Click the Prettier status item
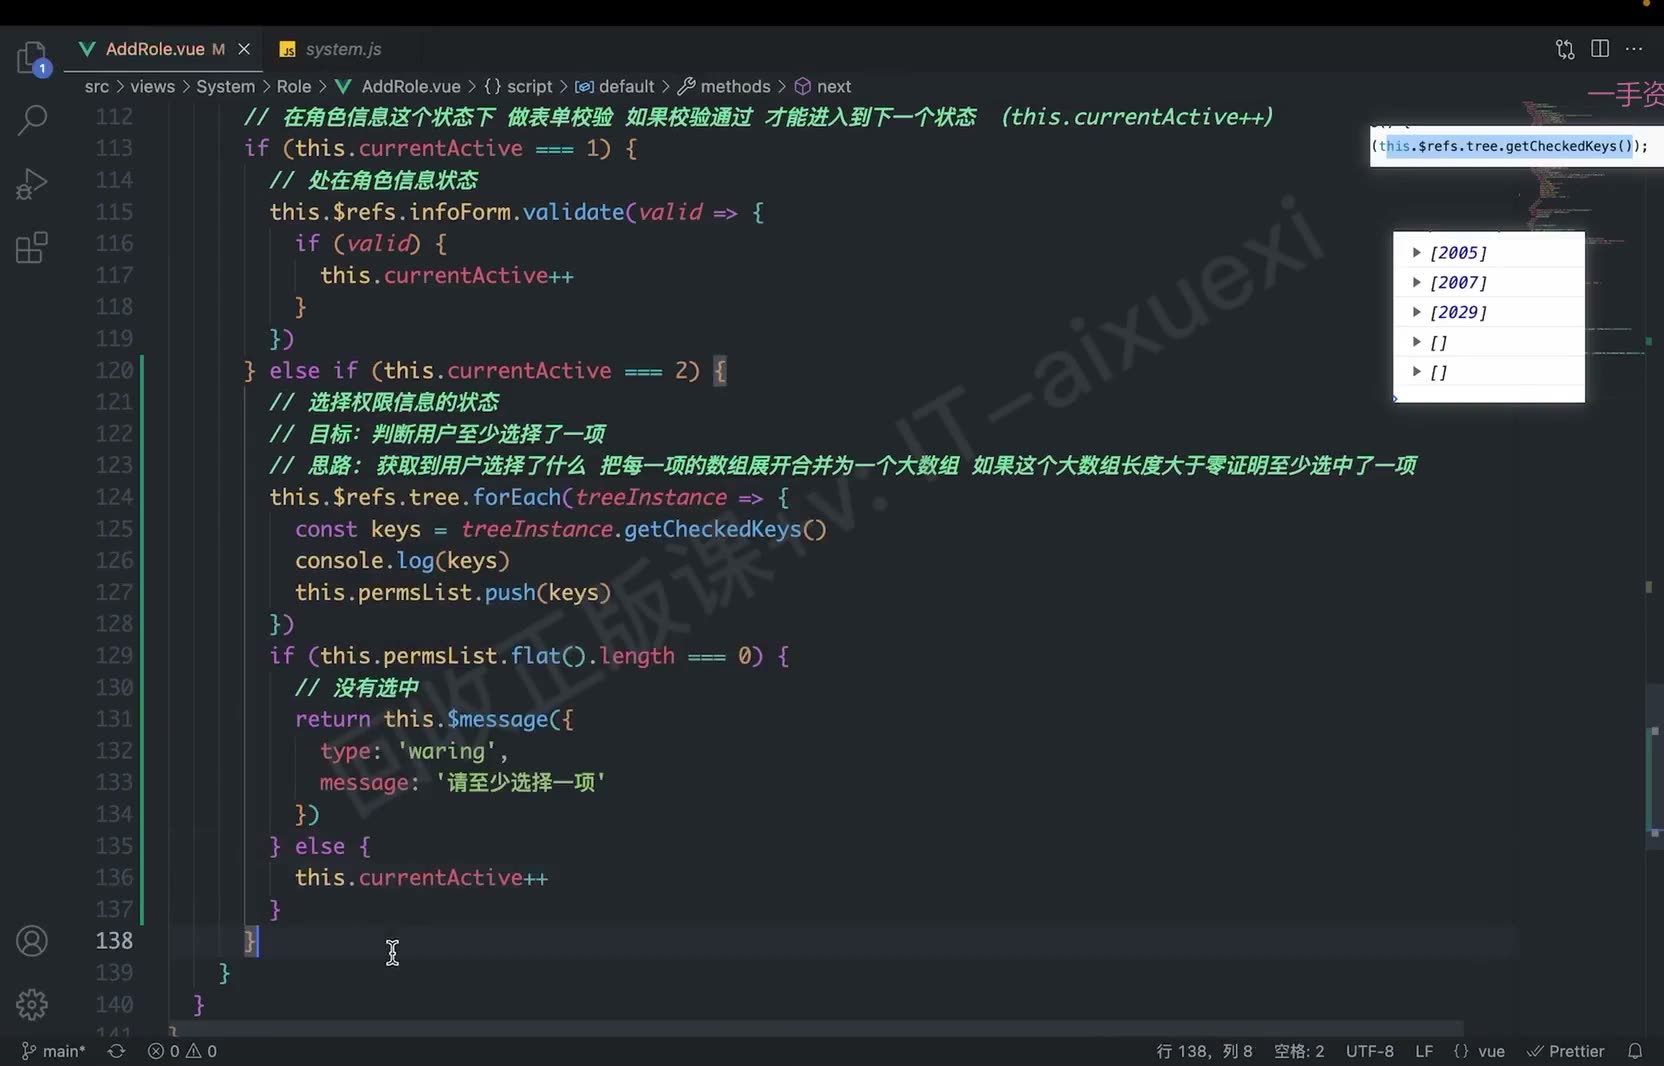Viewport: 1664px width, 1066px height. pos(1566,1051)
